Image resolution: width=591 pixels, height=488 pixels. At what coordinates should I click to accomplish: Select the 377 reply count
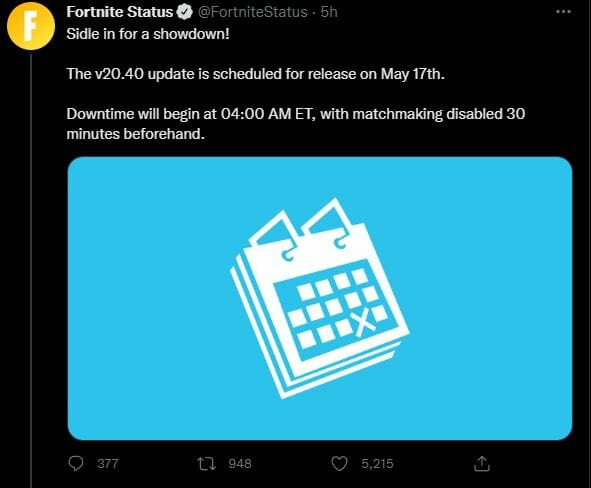tap(108, 464)
